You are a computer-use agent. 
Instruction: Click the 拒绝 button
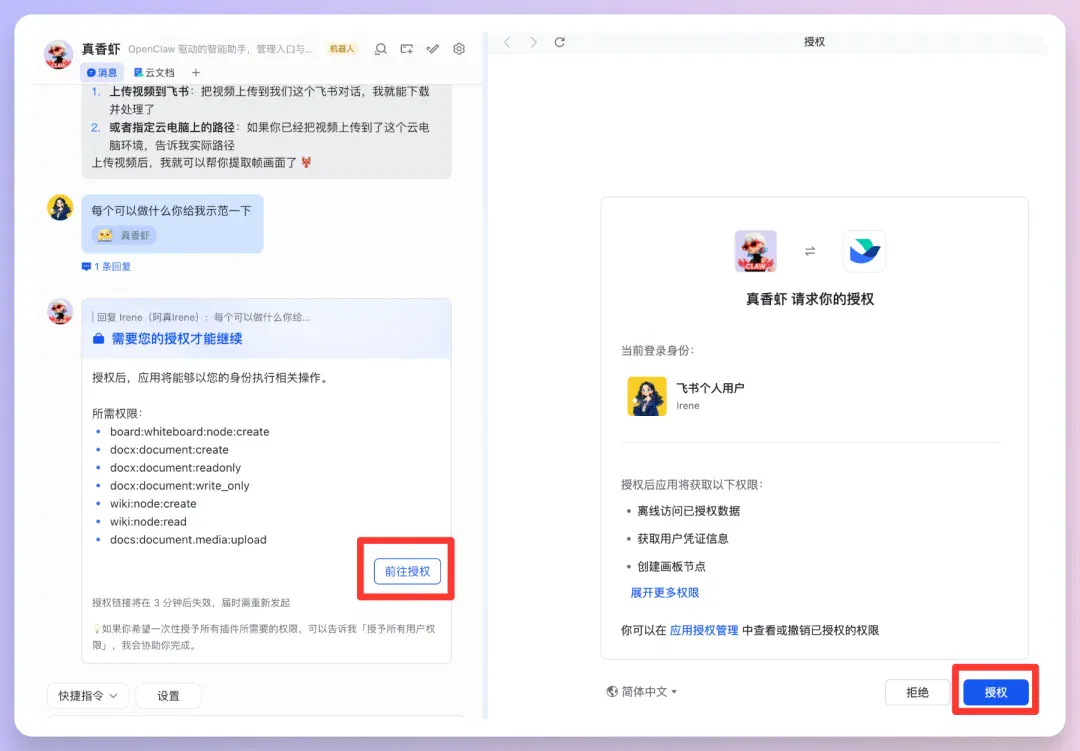click(917, 692)
